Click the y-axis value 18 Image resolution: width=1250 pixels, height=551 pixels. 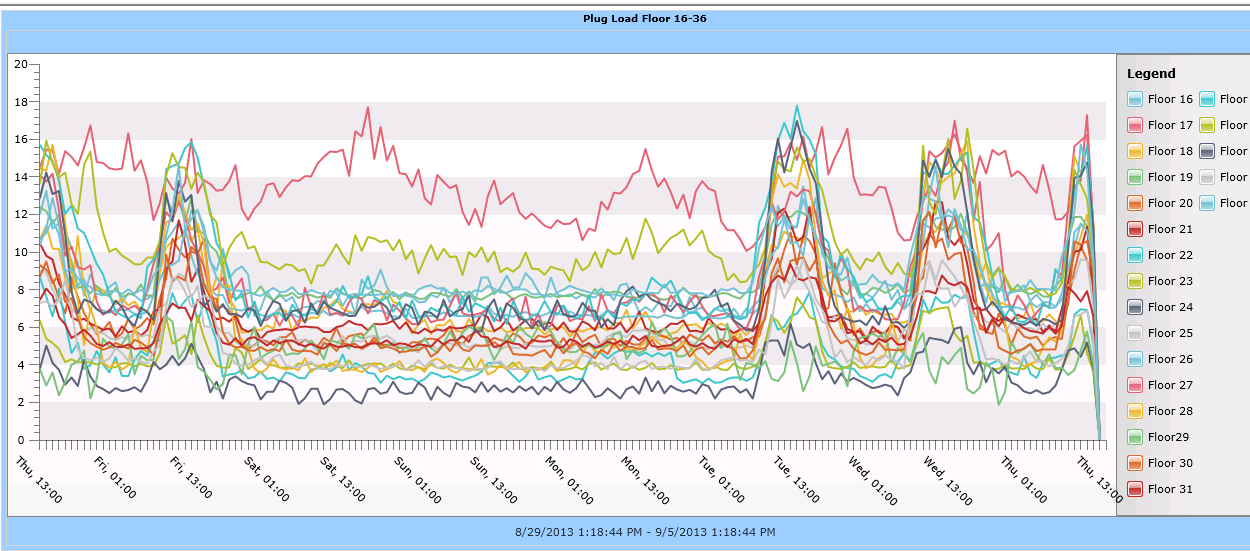click(x=20, y=102)
